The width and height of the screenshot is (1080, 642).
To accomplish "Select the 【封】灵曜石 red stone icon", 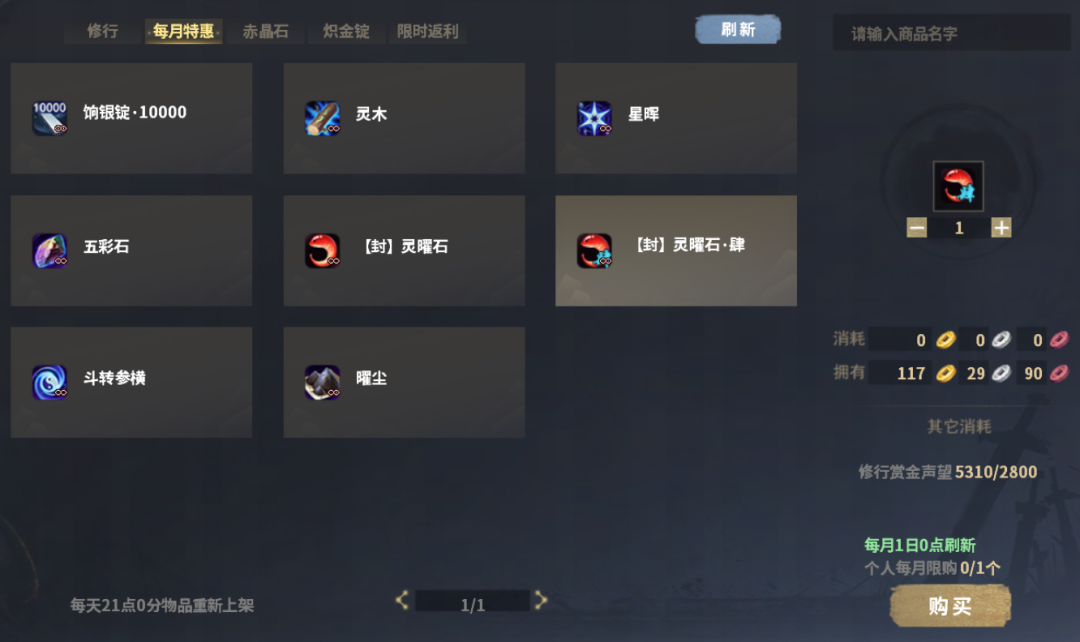I will pos(322,250).
